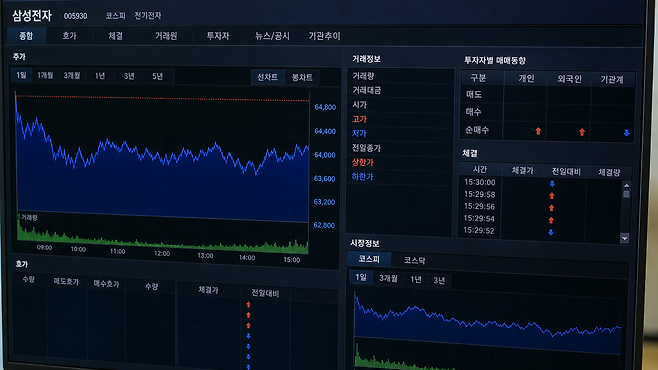Open the 뉴스/공시 tab
The width and height of the screenshot is (658, 370).
[272, 36]
